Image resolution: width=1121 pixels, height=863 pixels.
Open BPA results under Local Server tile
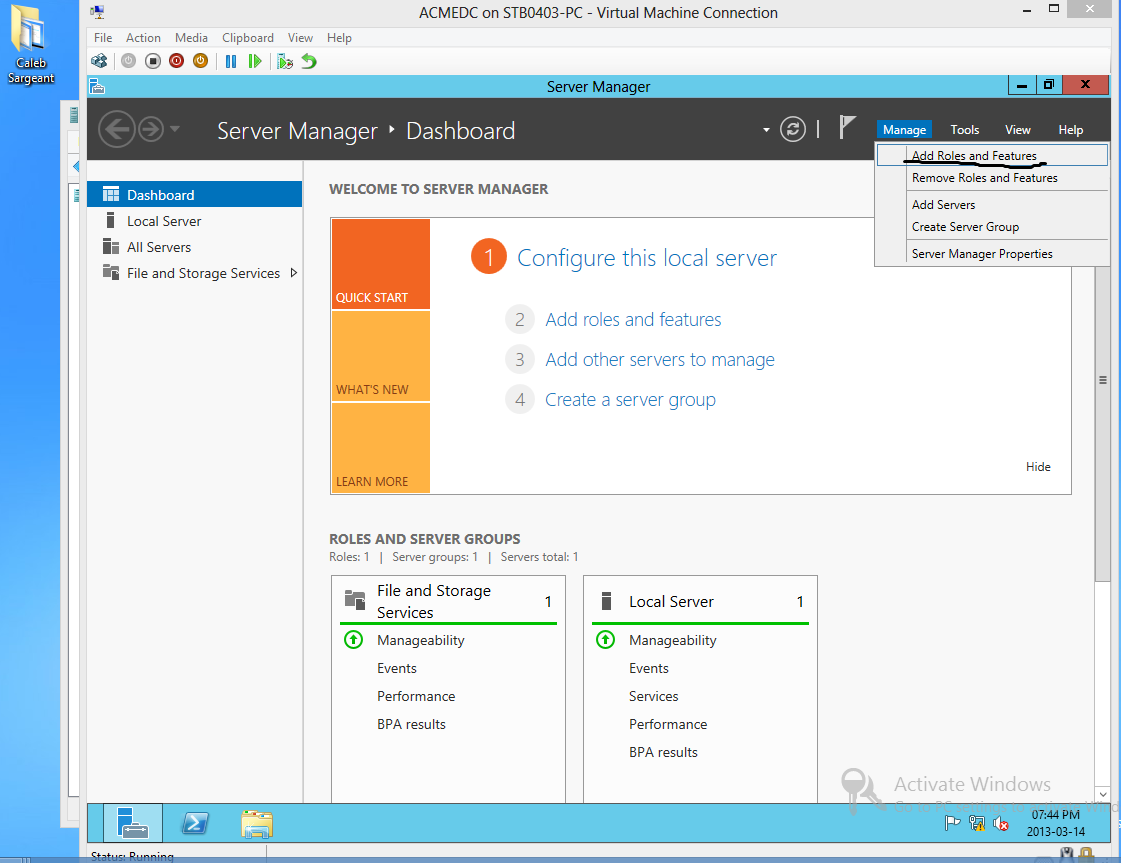[x=663, y=752]
